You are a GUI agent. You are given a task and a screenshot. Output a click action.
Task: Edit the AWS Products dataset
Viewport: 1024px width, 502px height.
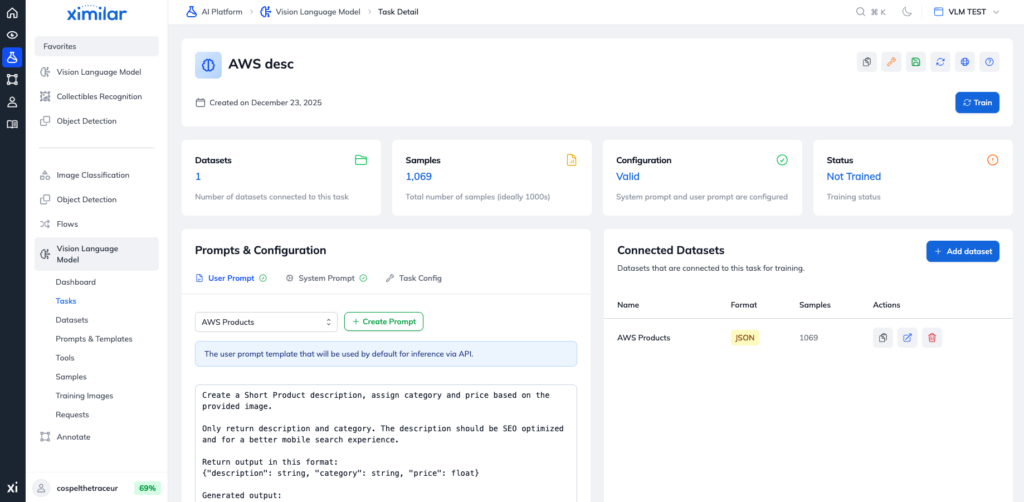(x=907, y=337)
